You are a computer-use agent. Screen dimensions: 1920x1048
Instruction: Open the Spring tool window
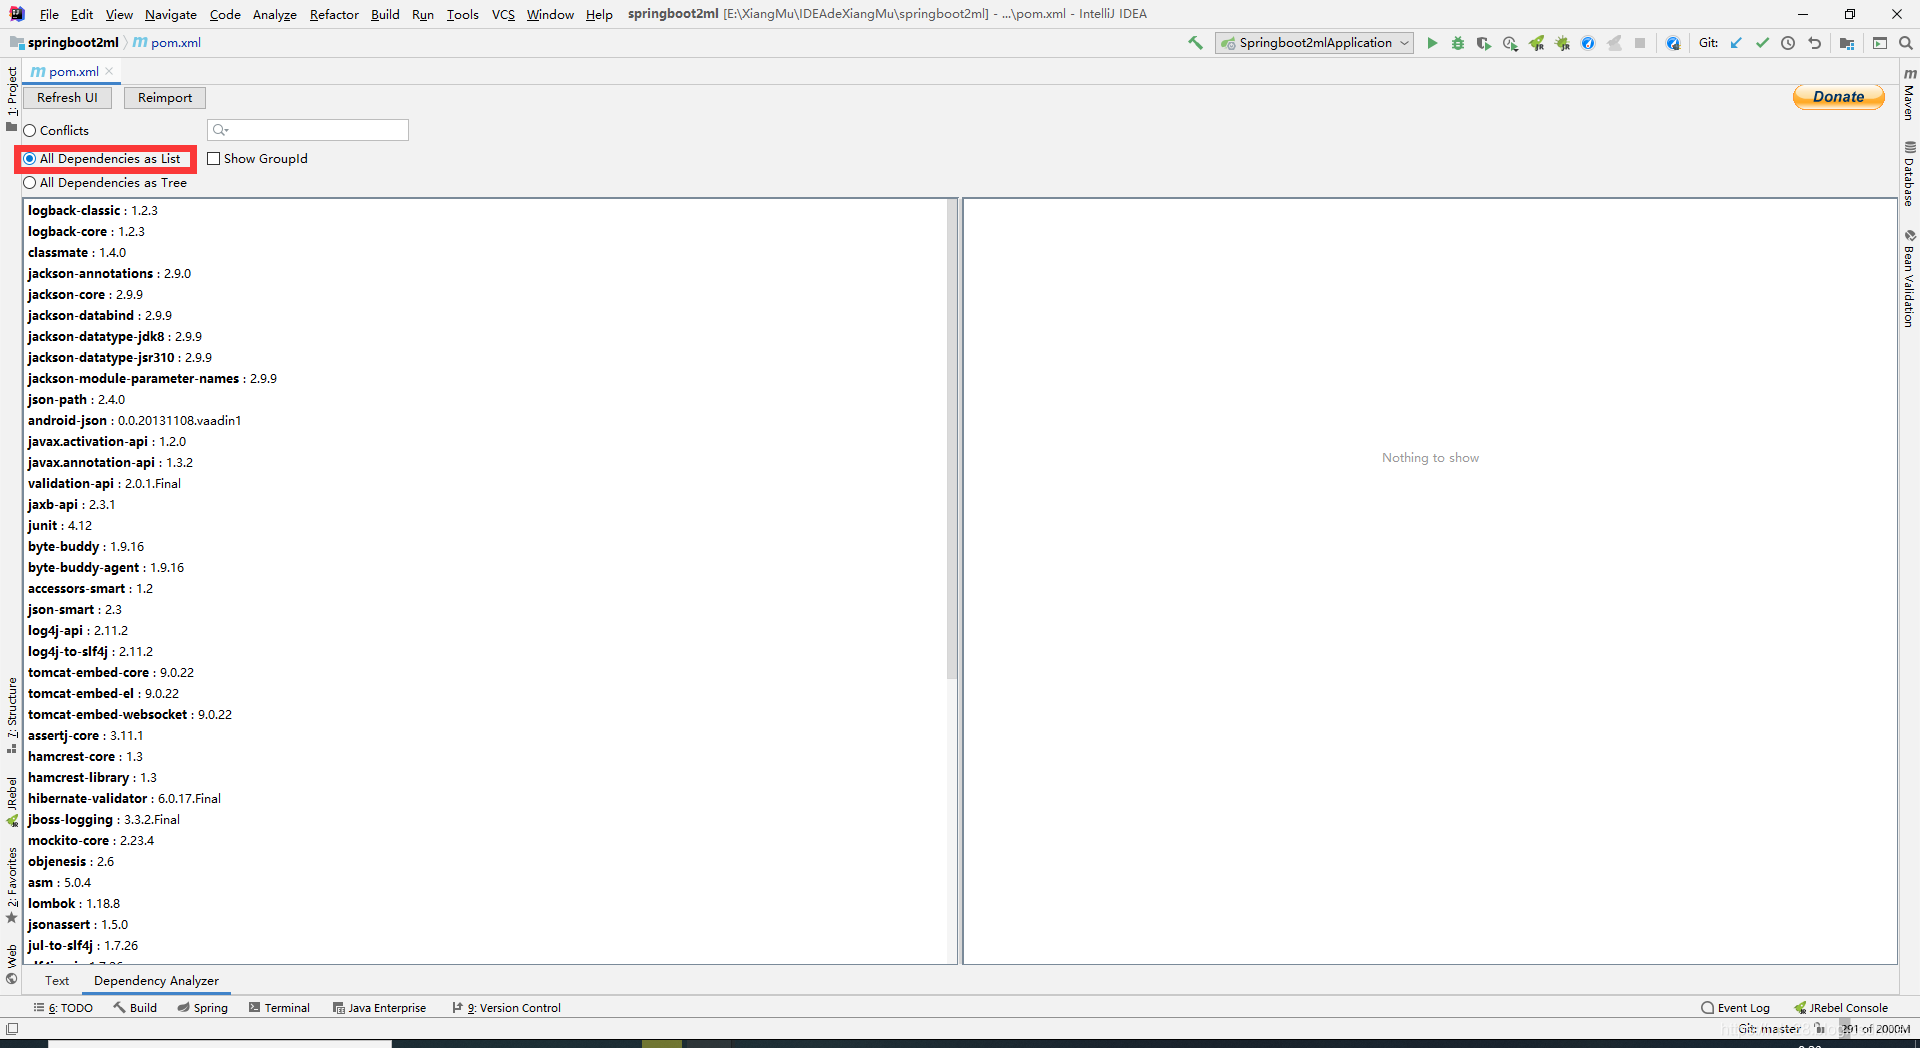pos(203,1008)
